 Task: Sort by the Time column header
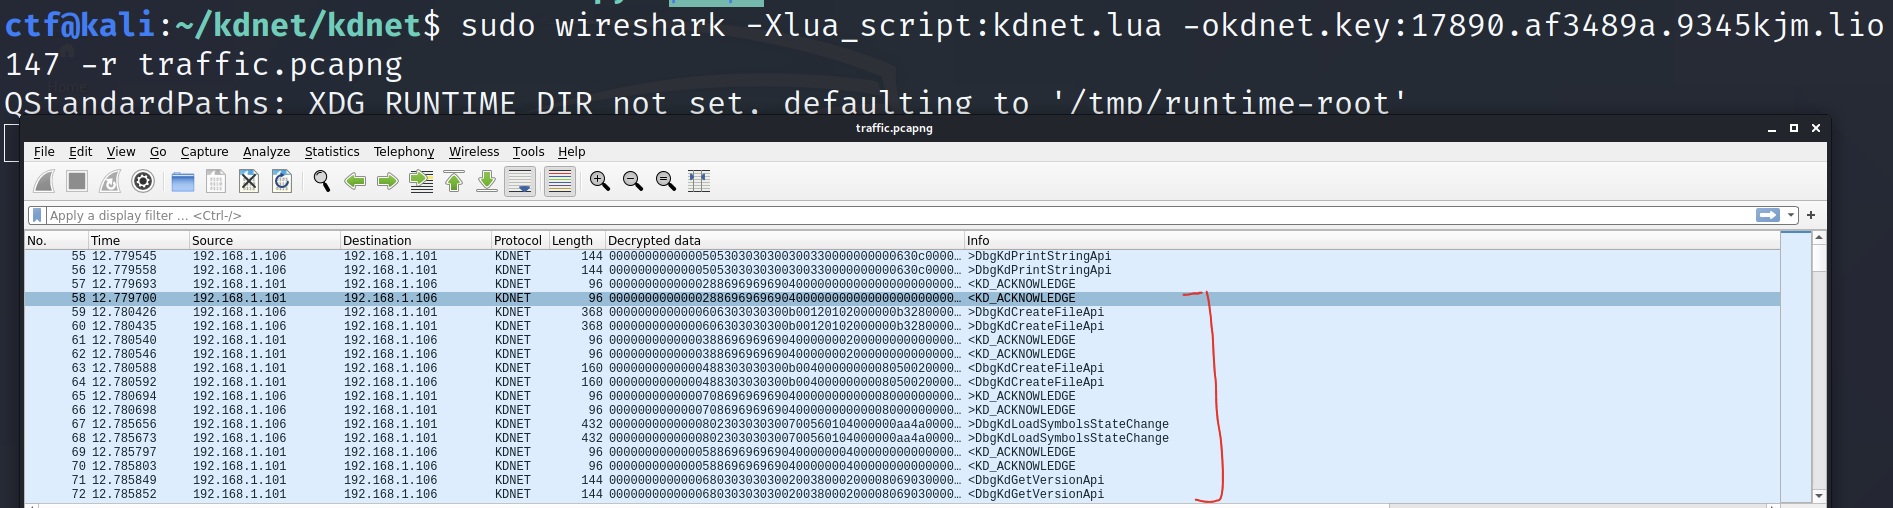tap(139, 240)
